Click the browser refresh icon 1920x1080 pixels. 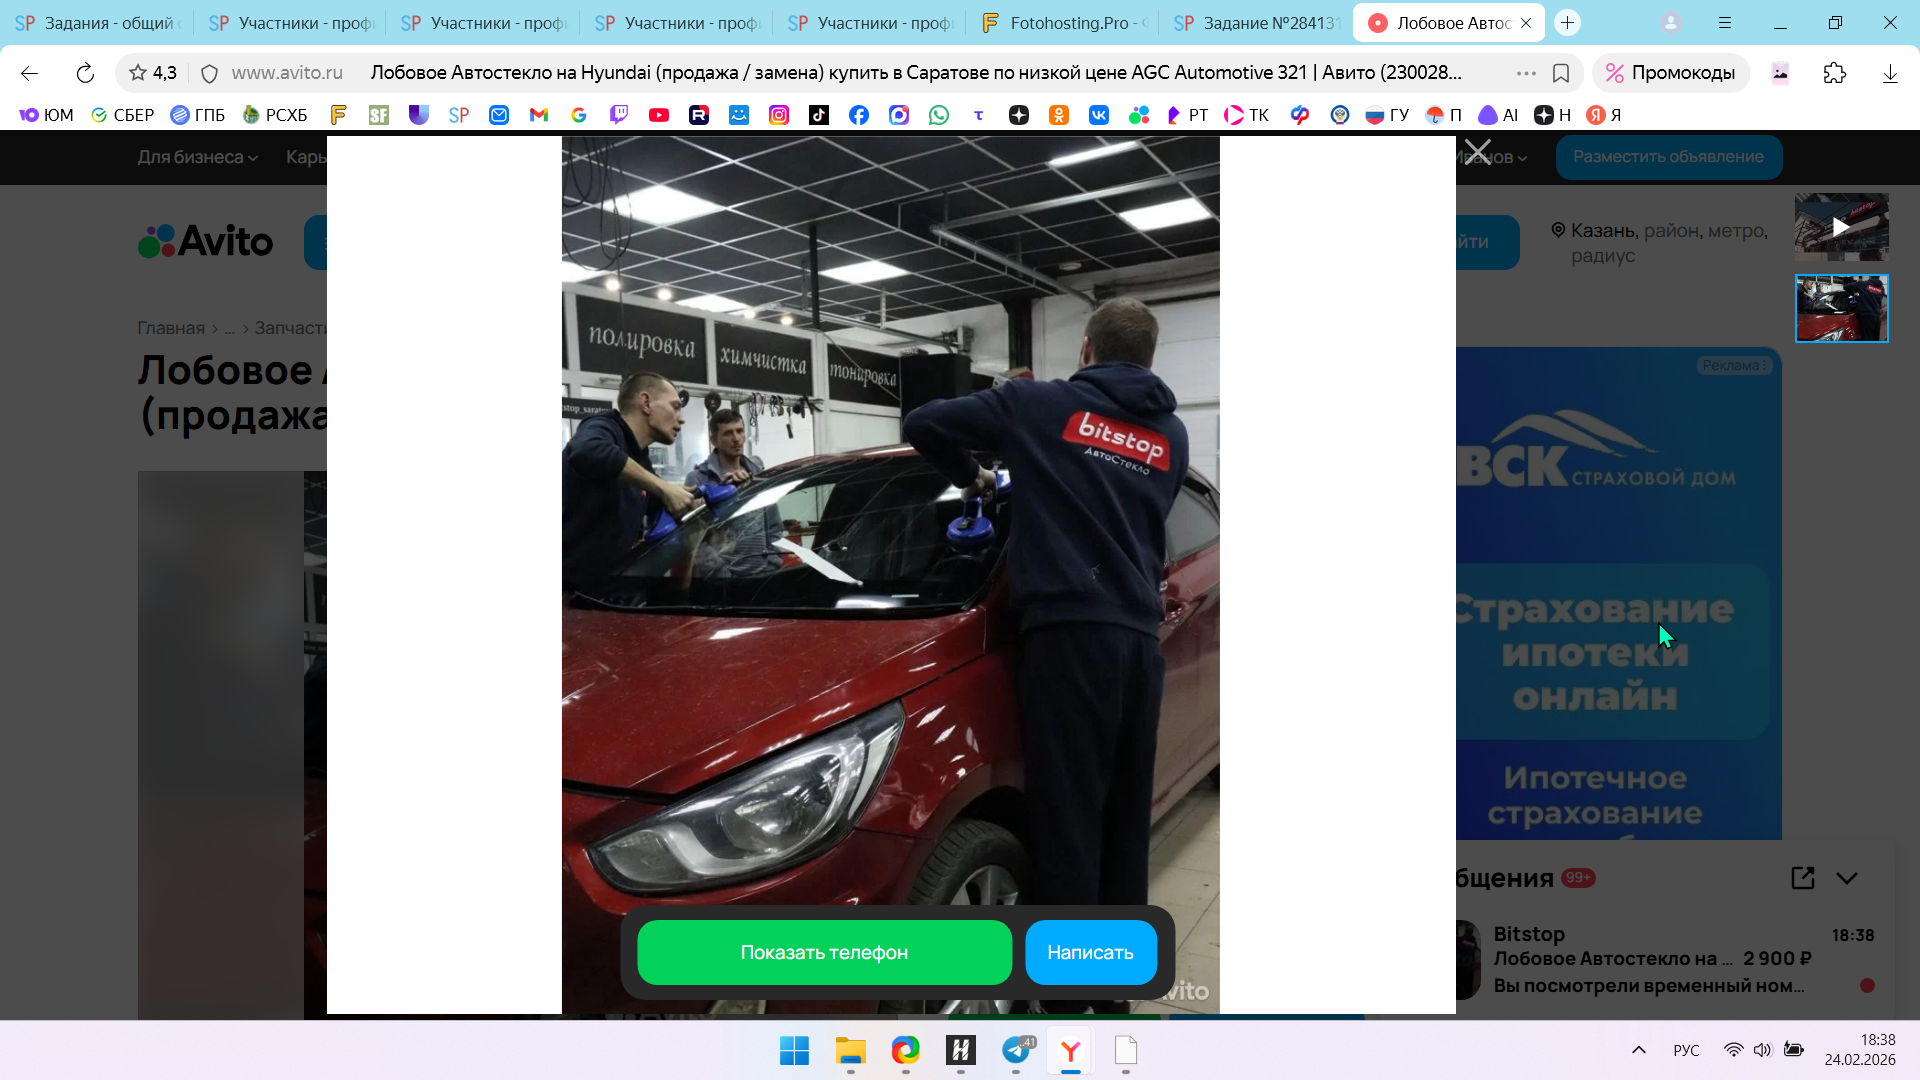[x=85, y=73]
